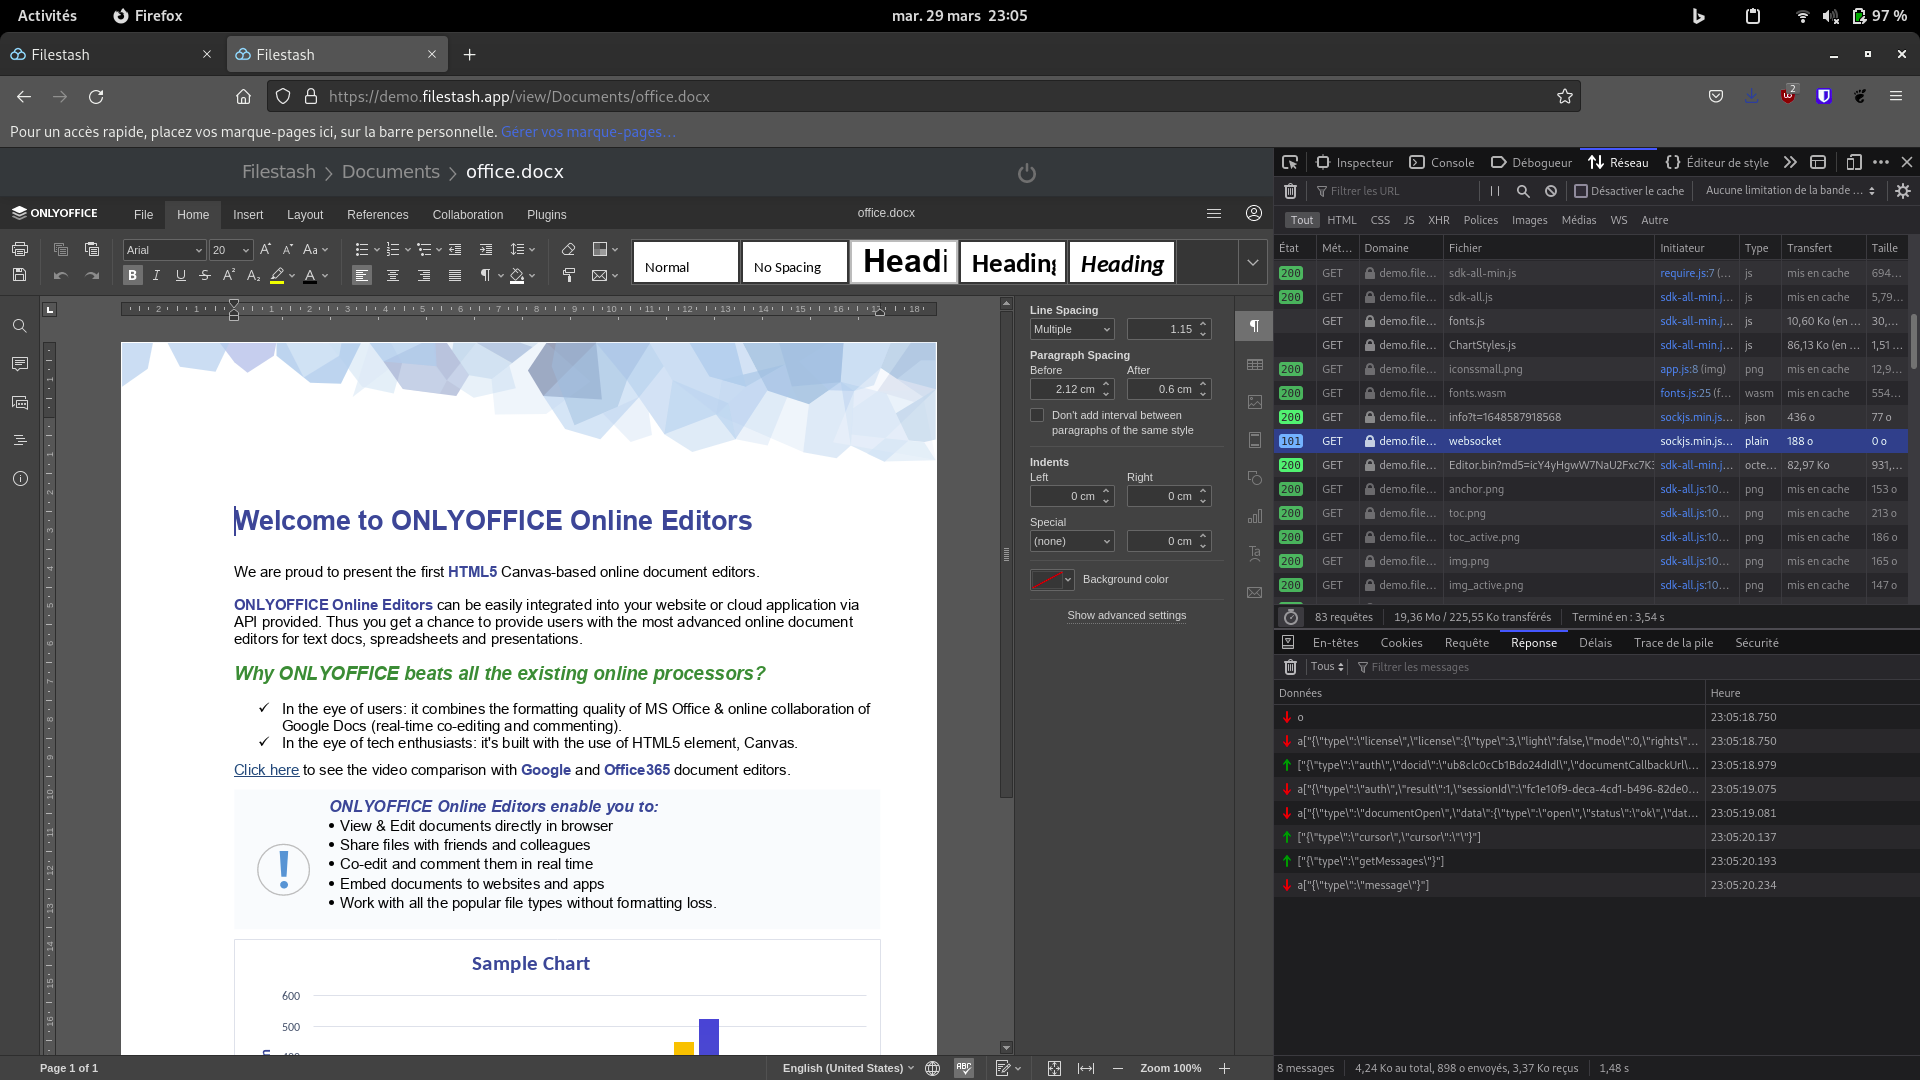Increment the font size
Image resolution: width=1920 pixels, height=1080 pixels.
coord(265,249)
